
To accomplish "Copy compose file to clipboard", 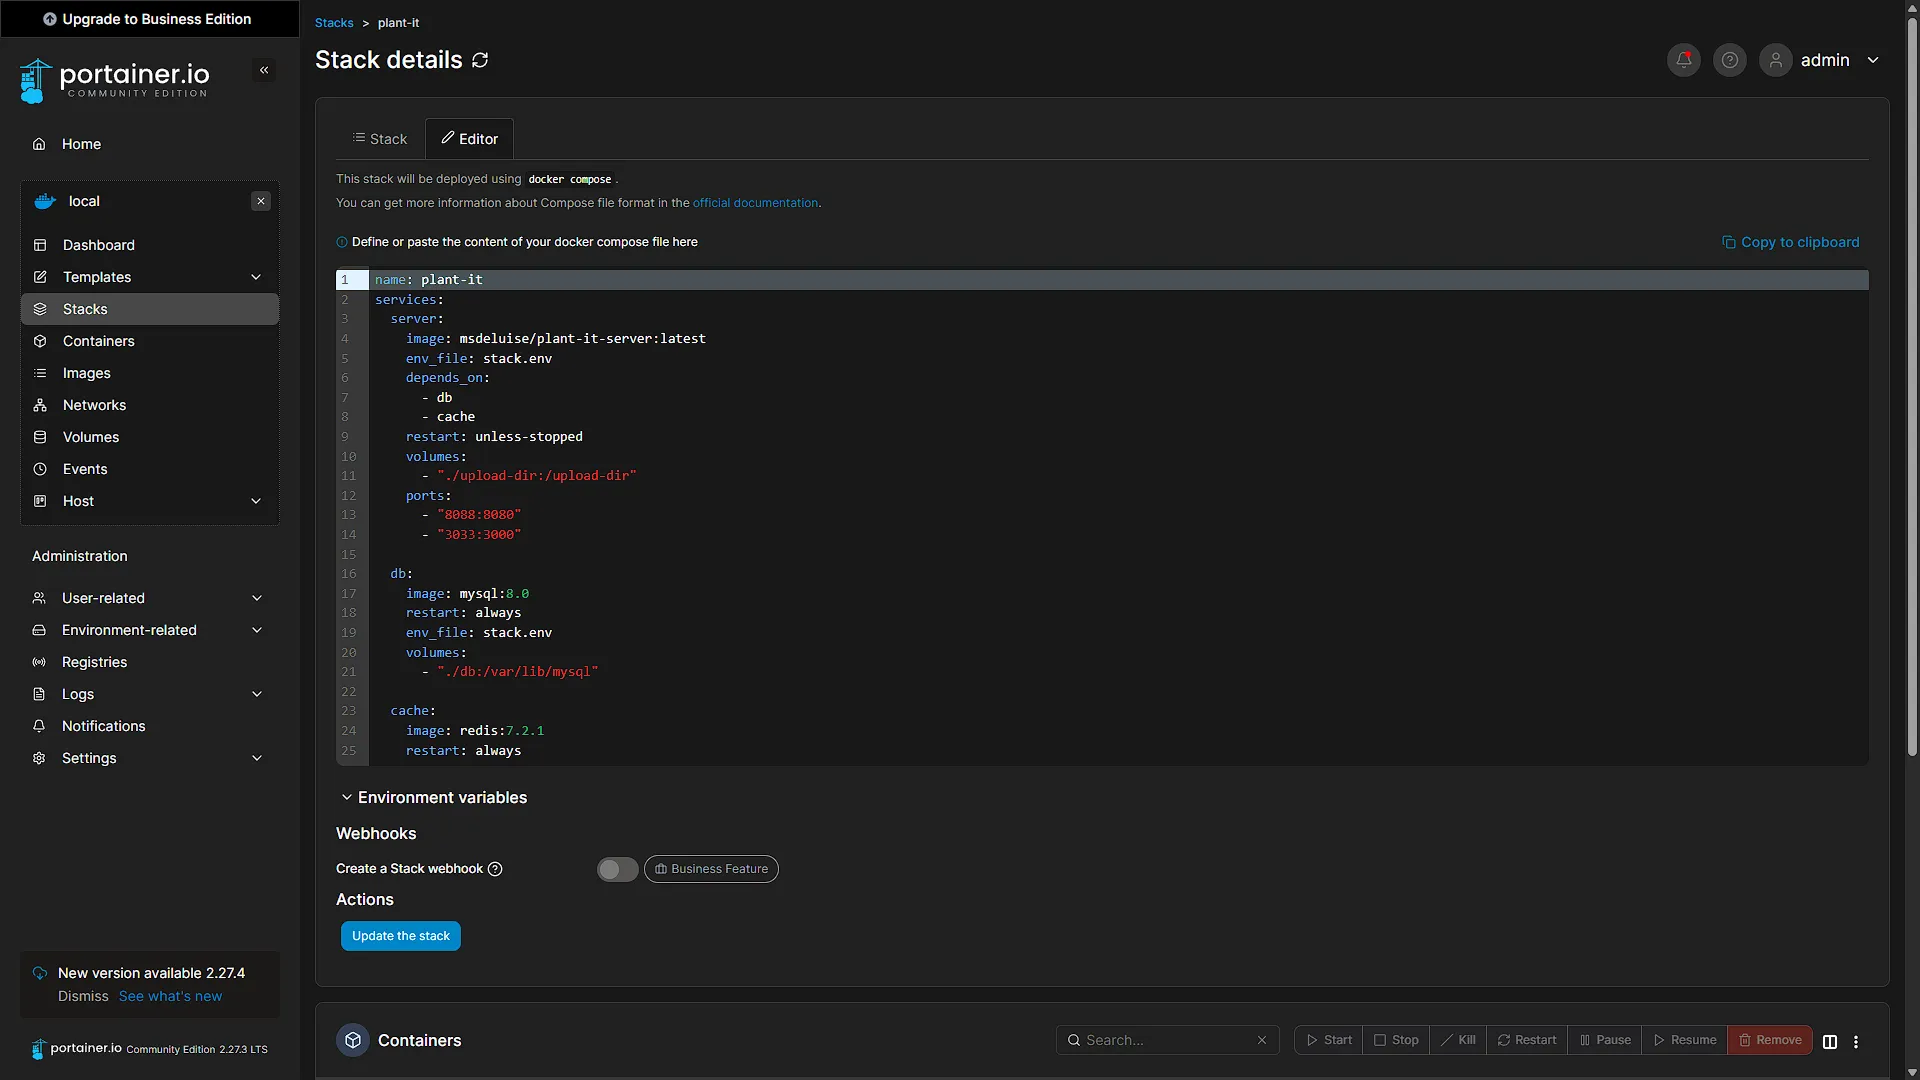I will [x=1790, y=242].
